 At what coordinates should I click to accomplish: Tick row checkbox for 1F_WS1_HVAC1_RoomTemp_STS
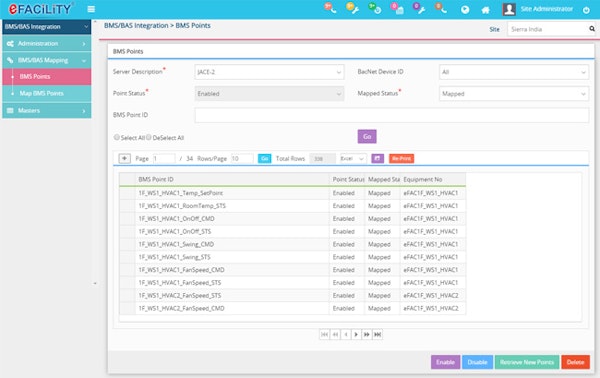(x=127, y=206)
